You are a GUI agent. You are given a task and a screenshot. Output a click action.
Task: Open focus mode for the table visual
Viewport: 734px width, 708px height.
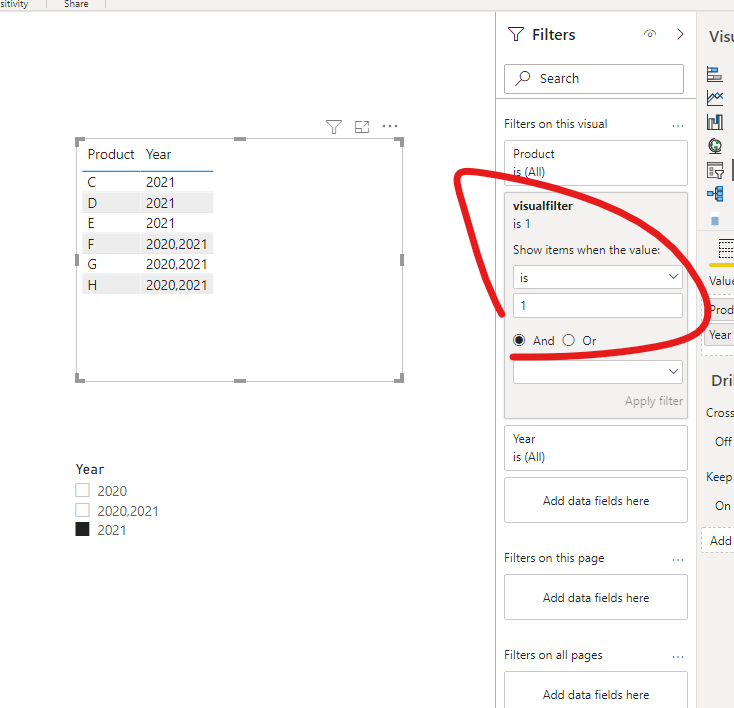pyautogui.click(x=362, y=126)
